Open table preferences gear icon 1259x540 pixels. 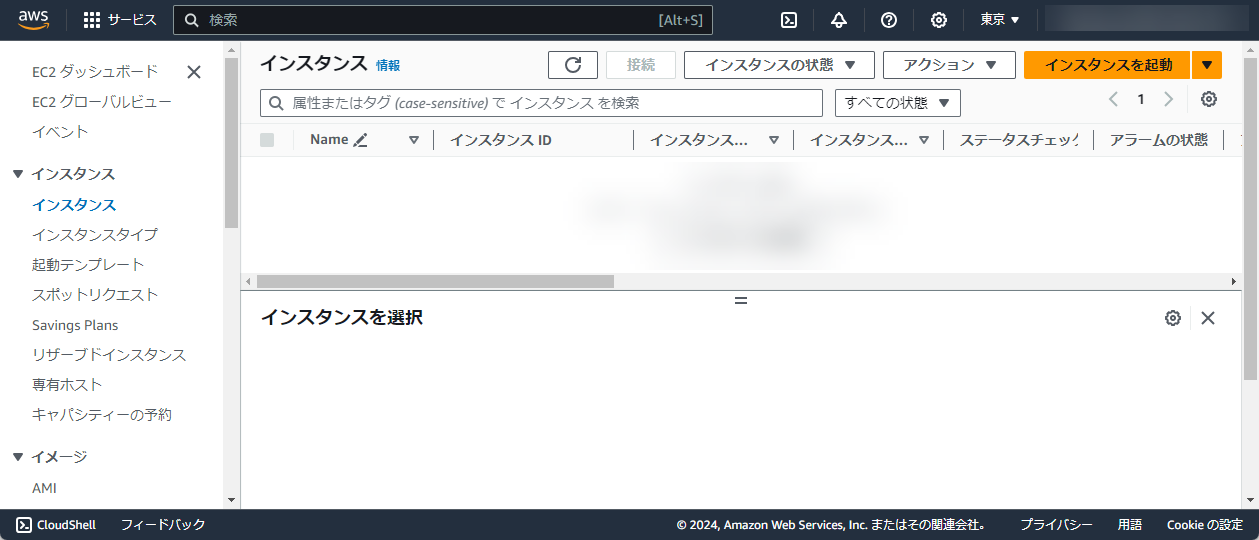point(1209,99)
